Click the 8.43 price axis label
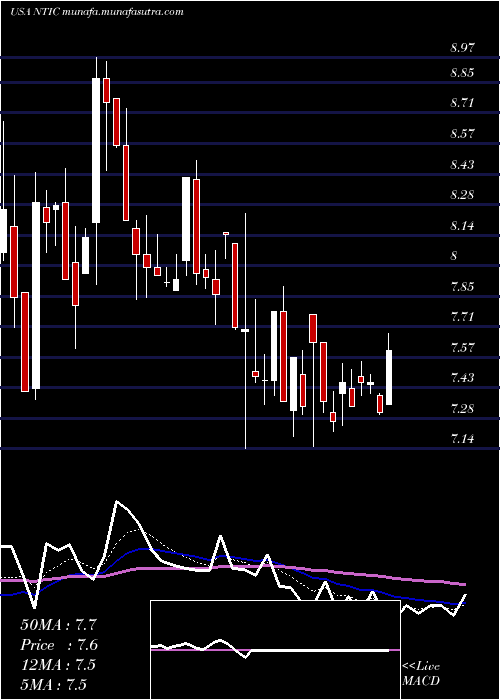 tap(463, 165)
